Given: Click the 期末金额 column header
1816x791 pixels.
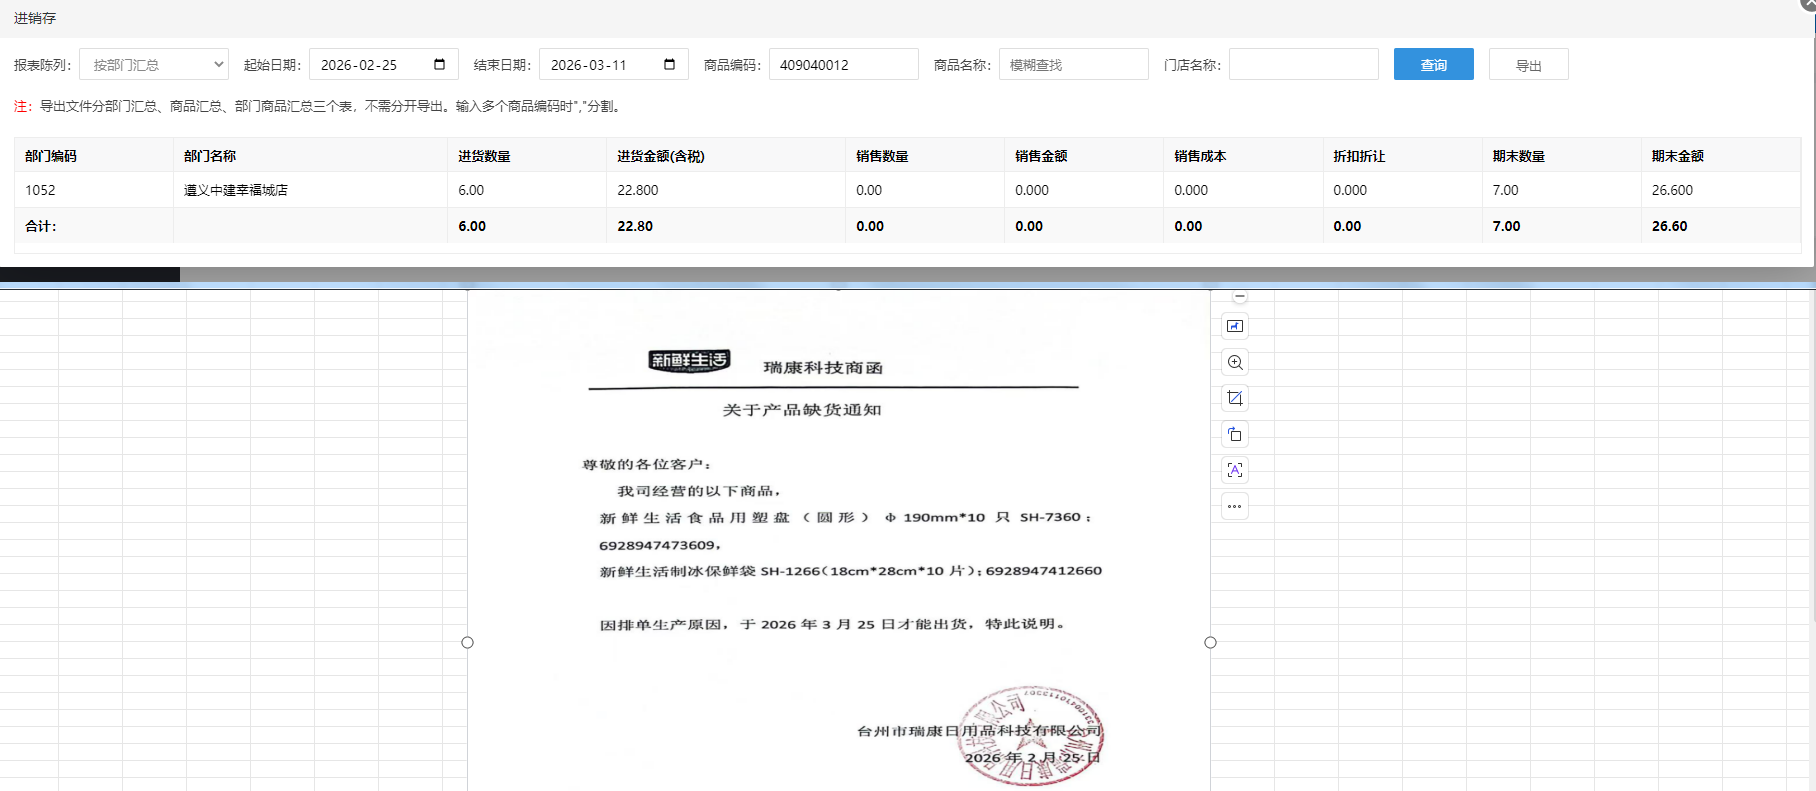Looking at the screenshot, I should click(1677, 156).
